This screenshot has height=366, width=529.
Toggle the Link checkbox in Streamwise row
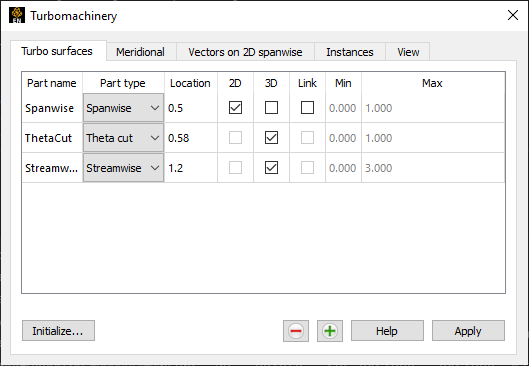point(307,168)
